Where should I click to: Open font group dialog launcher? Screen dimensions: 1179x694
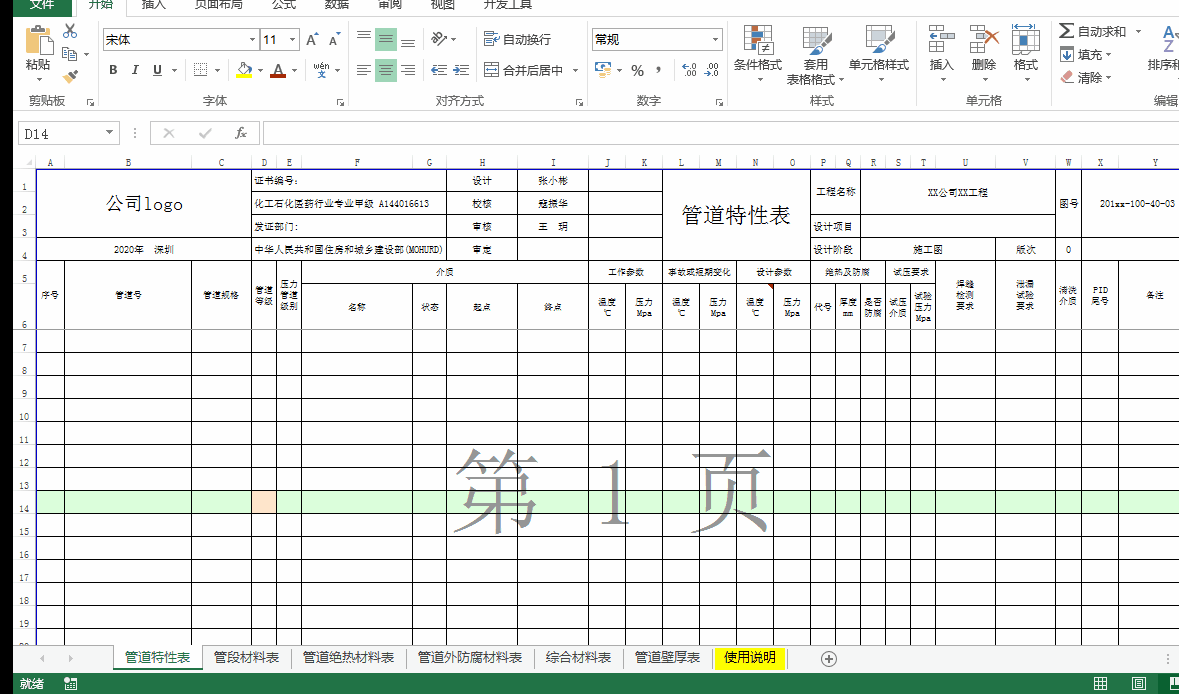pos(340,102)
